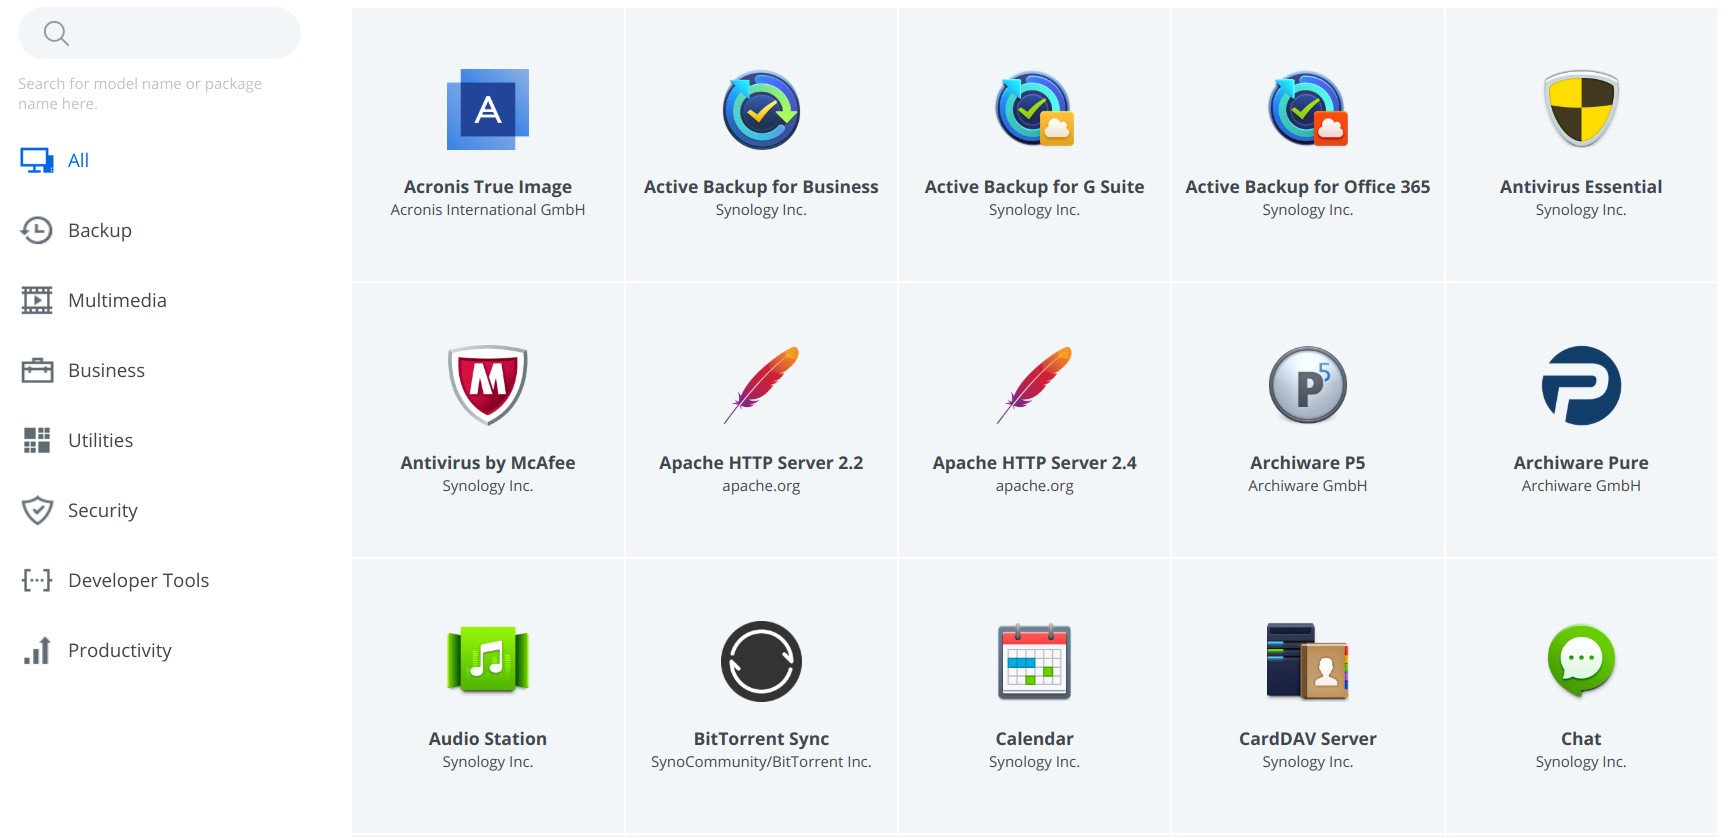Open CardDAV Server title link
Viewport: 1730px width, 837px height.
(x=1308, y=738)
